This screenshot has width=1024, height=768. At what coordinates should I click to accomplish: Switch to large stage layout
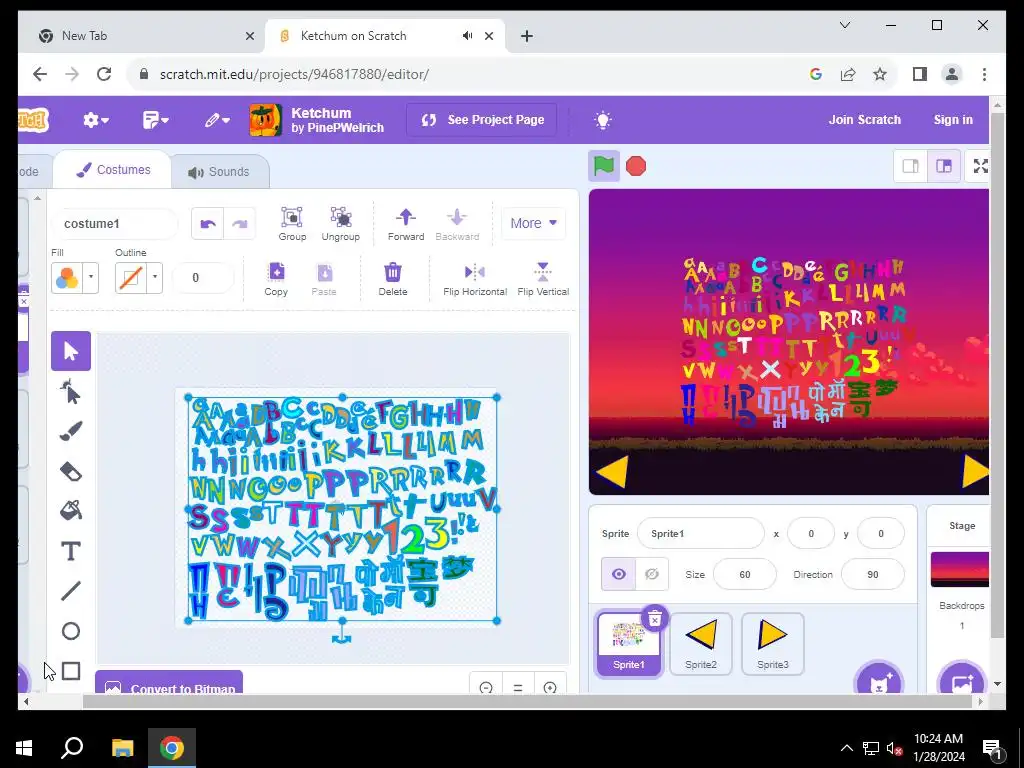pos(944,166)
